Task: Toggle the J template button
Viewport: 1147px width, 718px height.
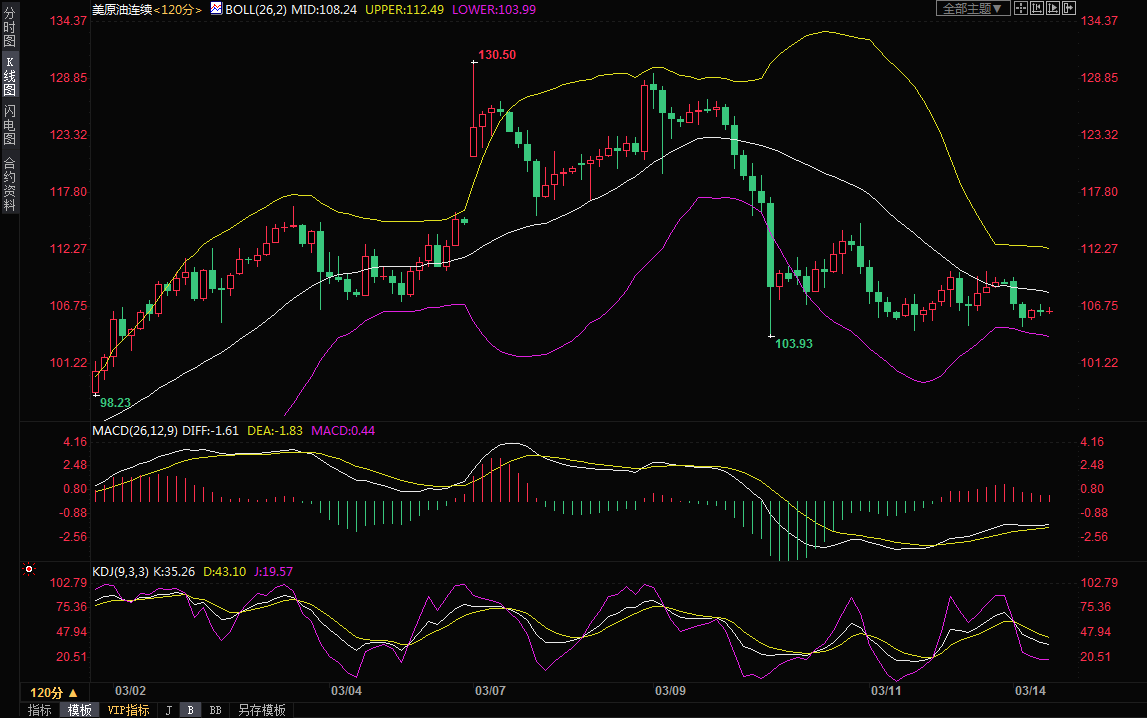Action: tap(169, 710)
